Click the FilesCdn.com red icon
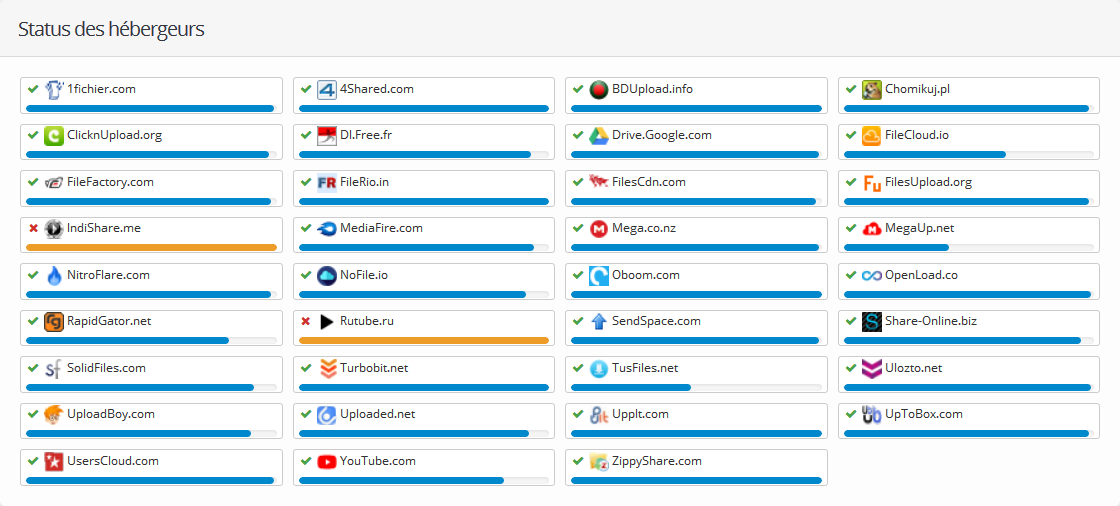This screenshot has width=1120, height=506. [x=599, y=183]
